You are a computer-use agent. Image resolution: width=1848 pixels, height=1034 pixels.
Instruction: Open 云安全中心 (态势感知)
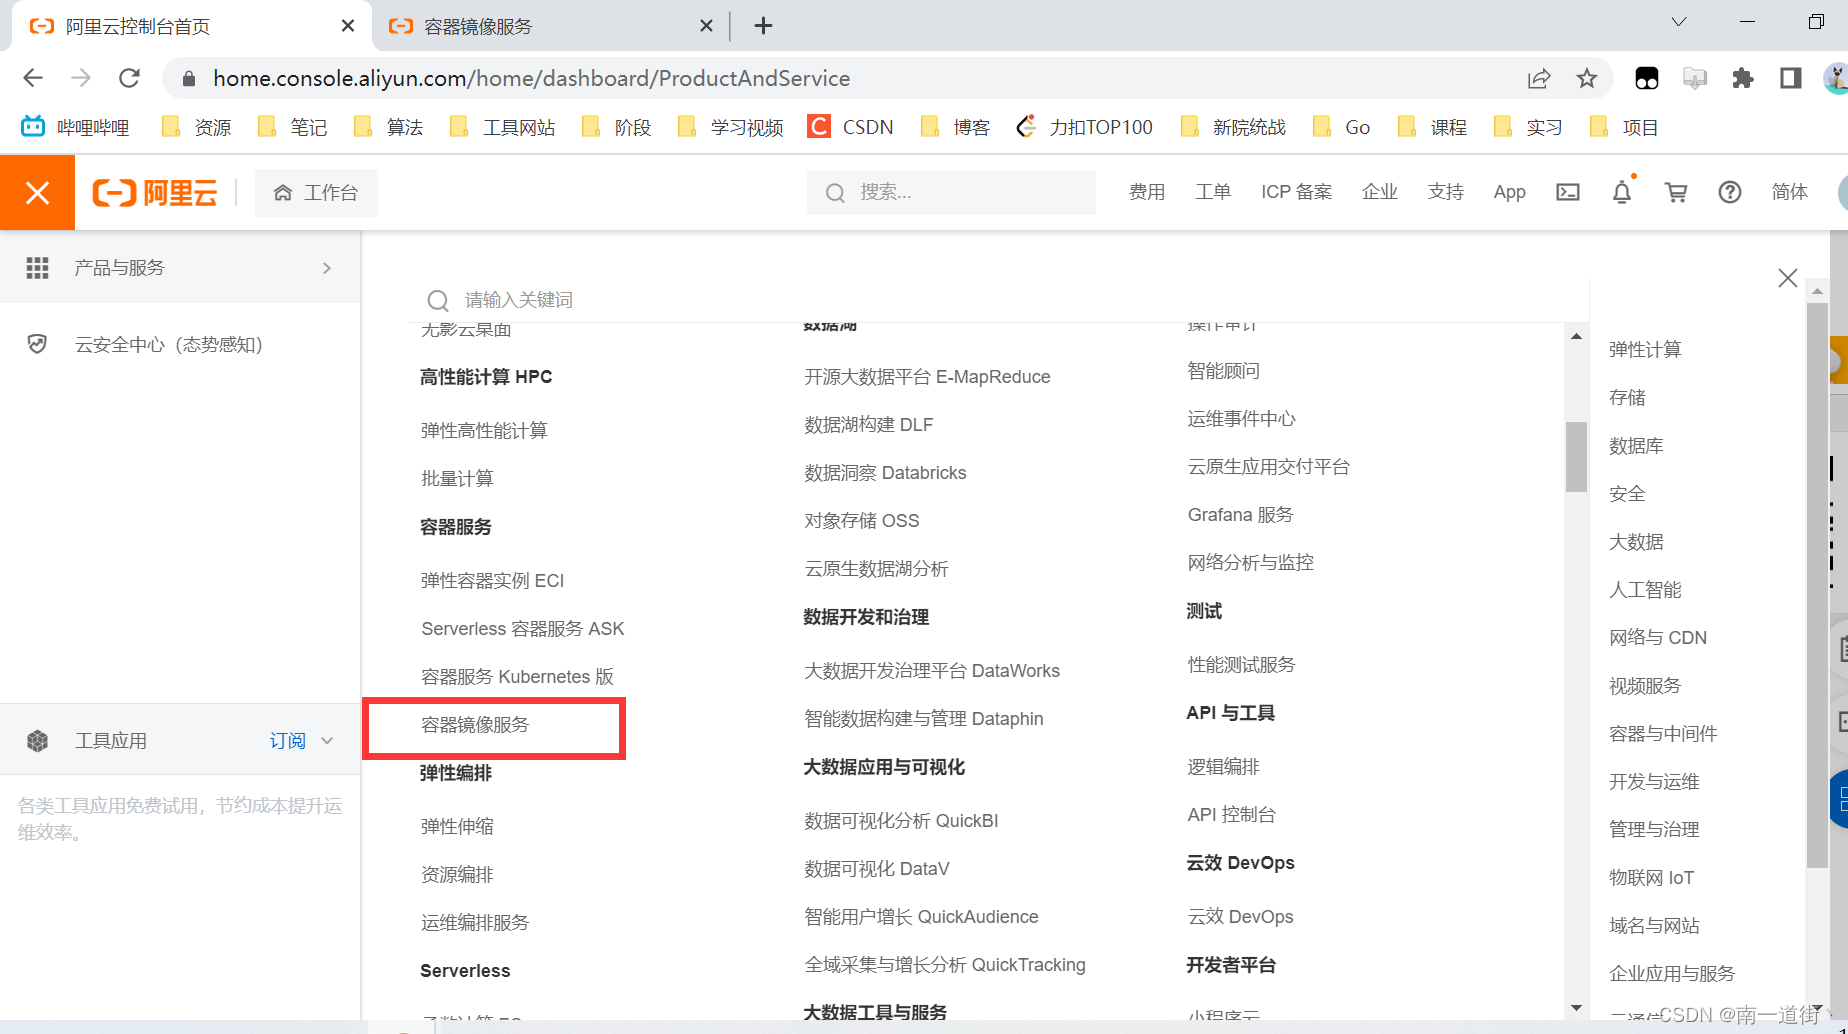point(169,345)
